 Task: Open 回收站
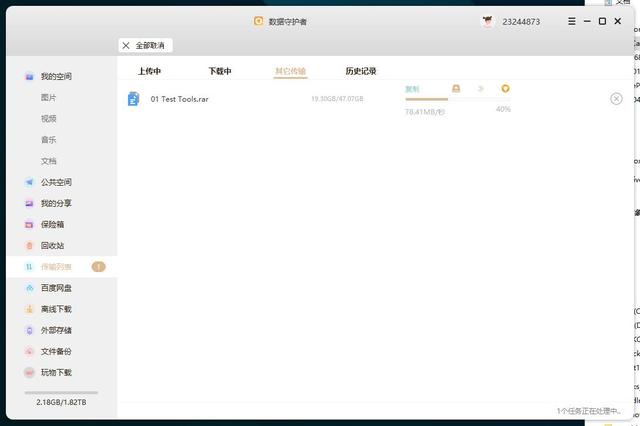coord(52,246)
